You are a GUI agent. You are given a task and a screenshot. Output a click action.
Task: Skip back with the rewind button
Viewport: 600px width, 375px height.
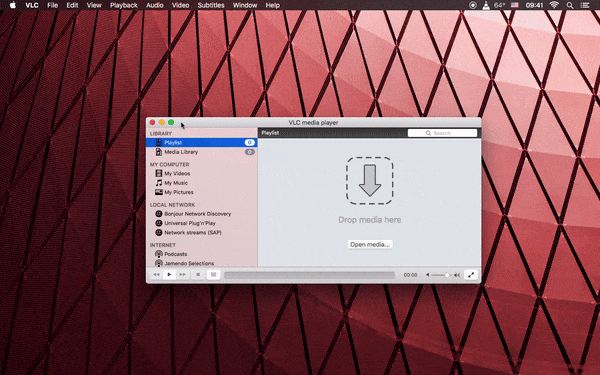click(x=156, y=274)
